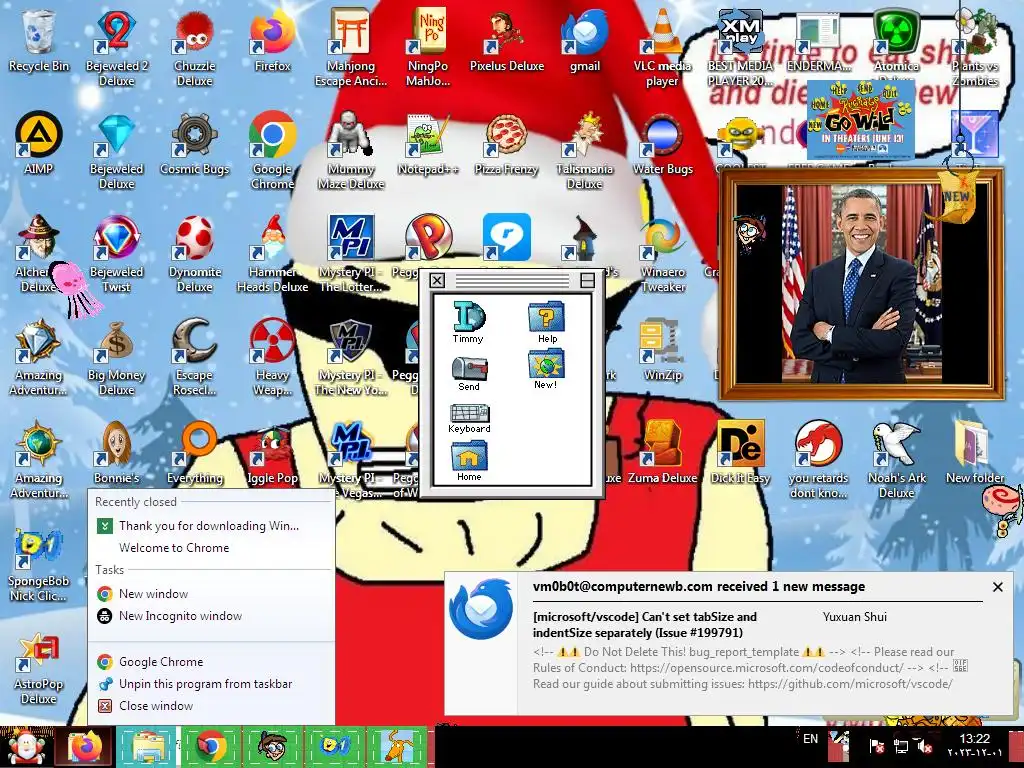Open the AIMP desktop icon

tap(39, 142)
